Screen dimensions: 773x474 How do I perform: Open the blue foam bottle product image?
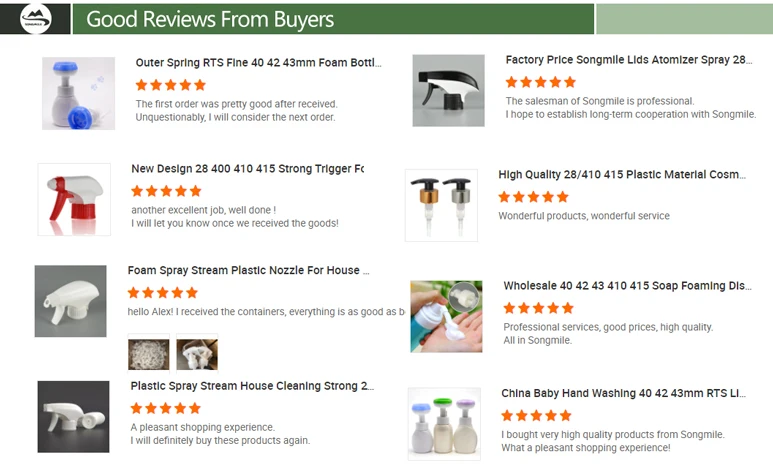(x=78, y=93)
